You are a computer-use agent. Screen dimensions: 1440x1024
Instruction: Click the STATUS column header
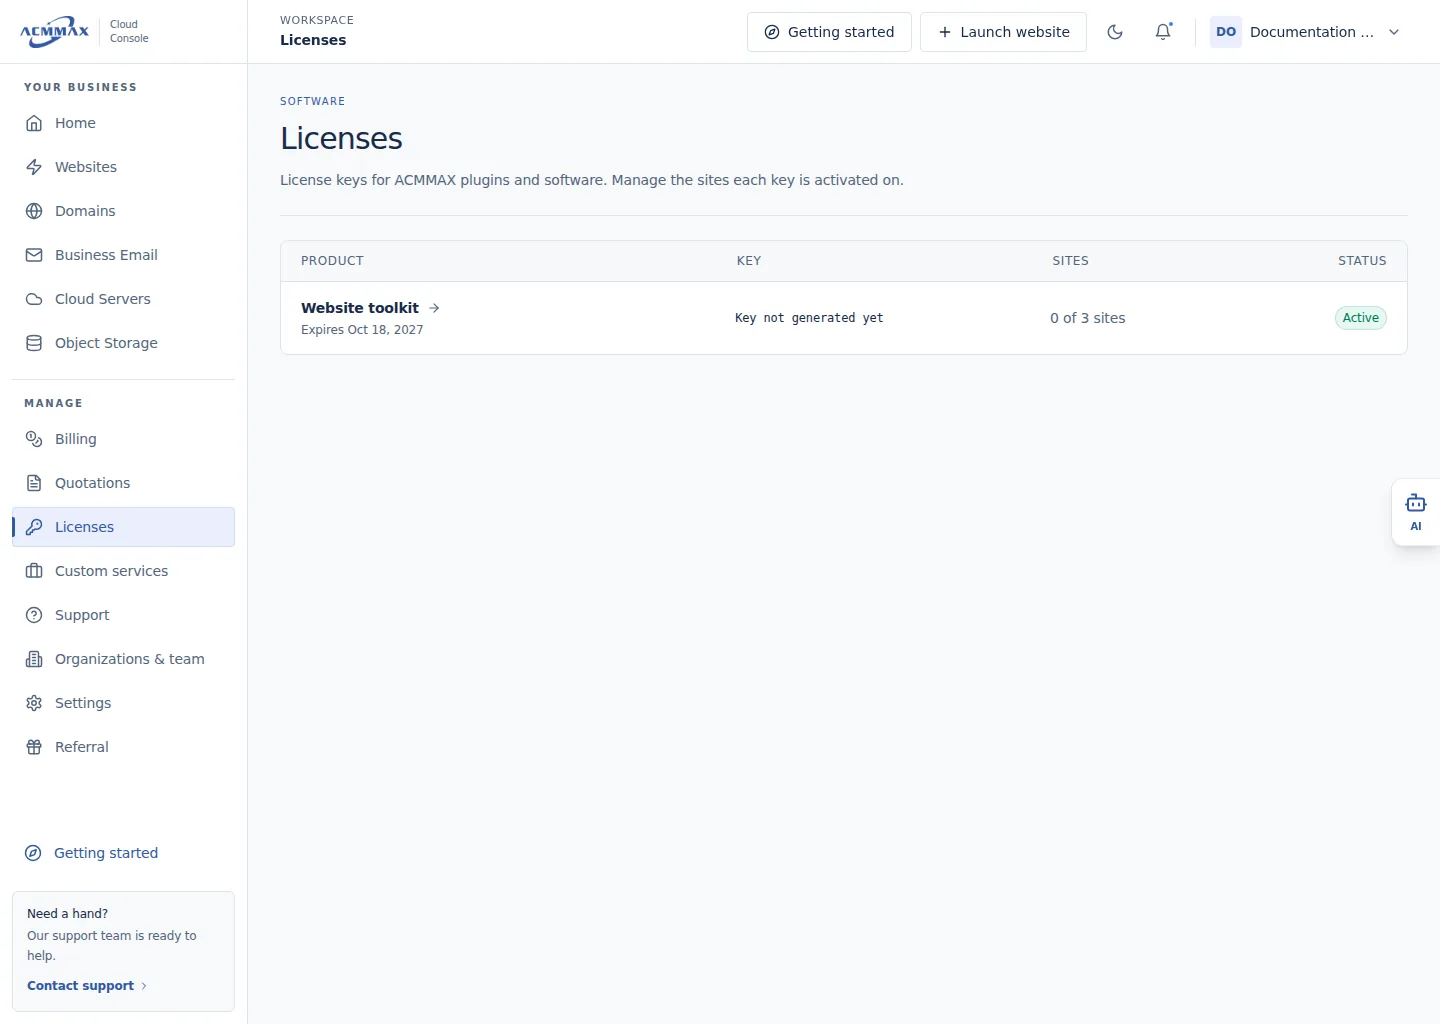click(1362, 261)
